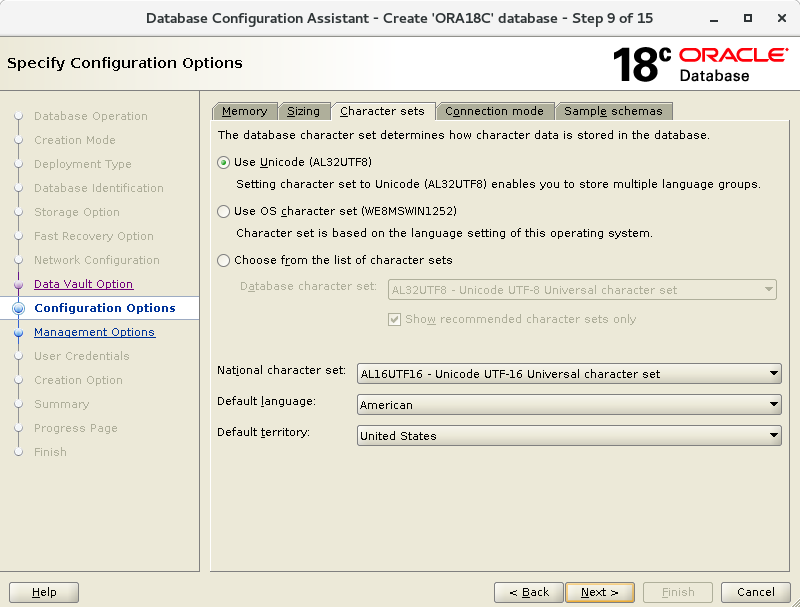Click the Database Identification step label

pyautogui.click(x=99, y=188)
